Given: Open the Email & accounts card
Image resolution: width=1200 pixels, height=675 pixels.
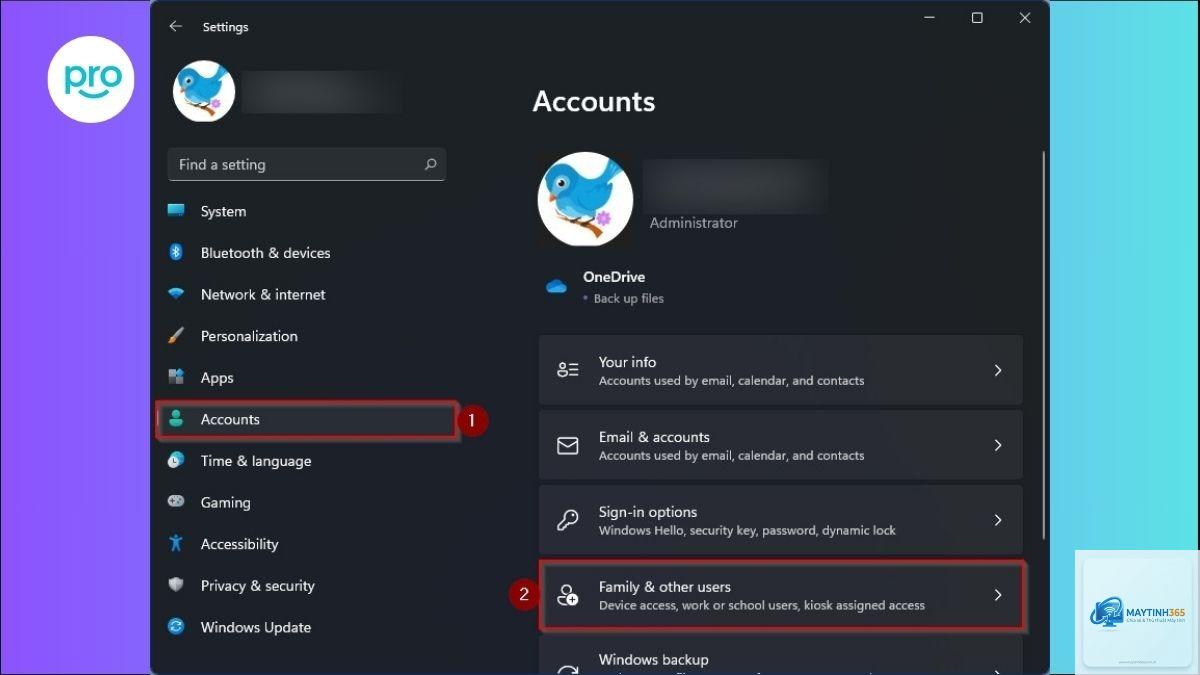Looking at the screenshot, I should pyautogui.click(x=781, y=445).
